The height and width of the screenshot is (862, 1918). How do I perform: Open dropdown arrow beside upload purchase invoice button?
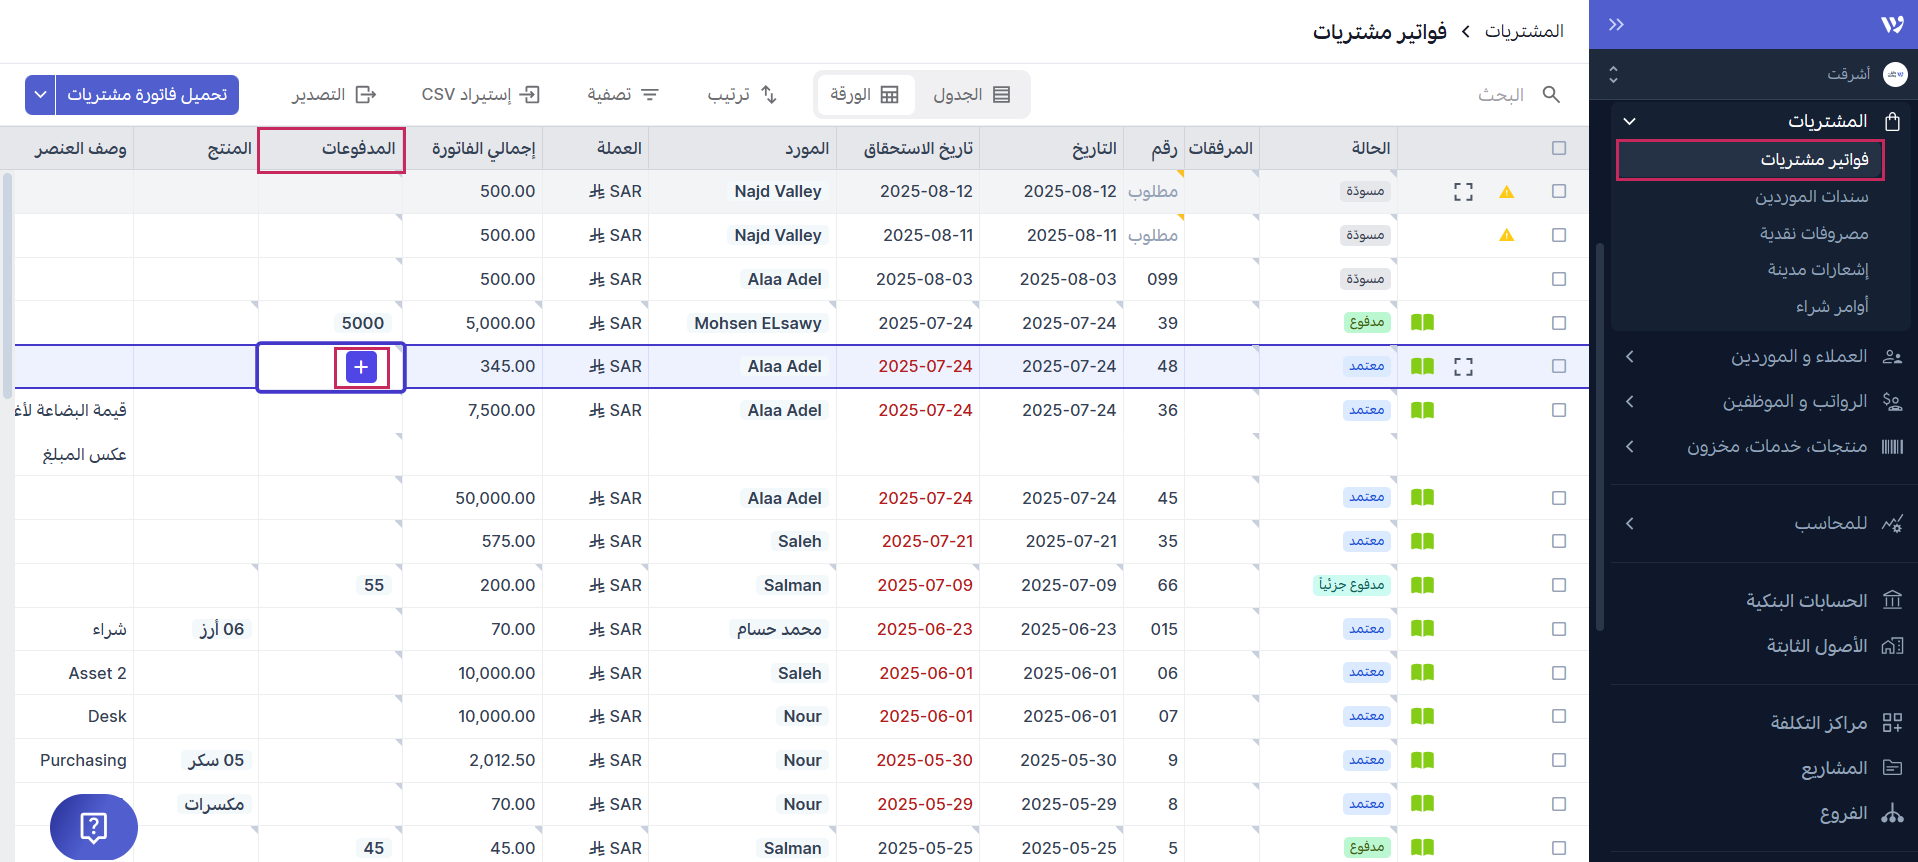tap(40, 95)
